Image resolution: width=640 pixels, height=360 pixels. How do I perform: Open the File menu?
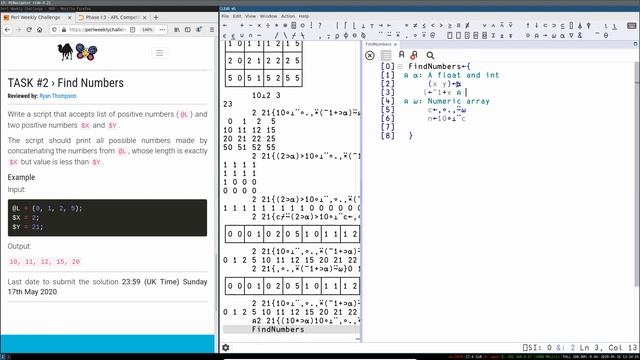(225, 16)
